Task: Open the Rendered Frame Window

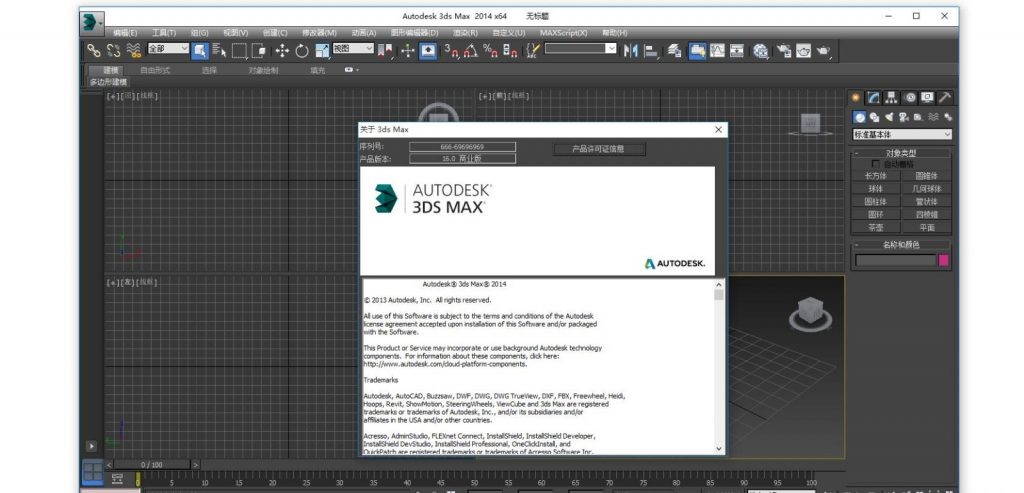Action: click(803, 50)
